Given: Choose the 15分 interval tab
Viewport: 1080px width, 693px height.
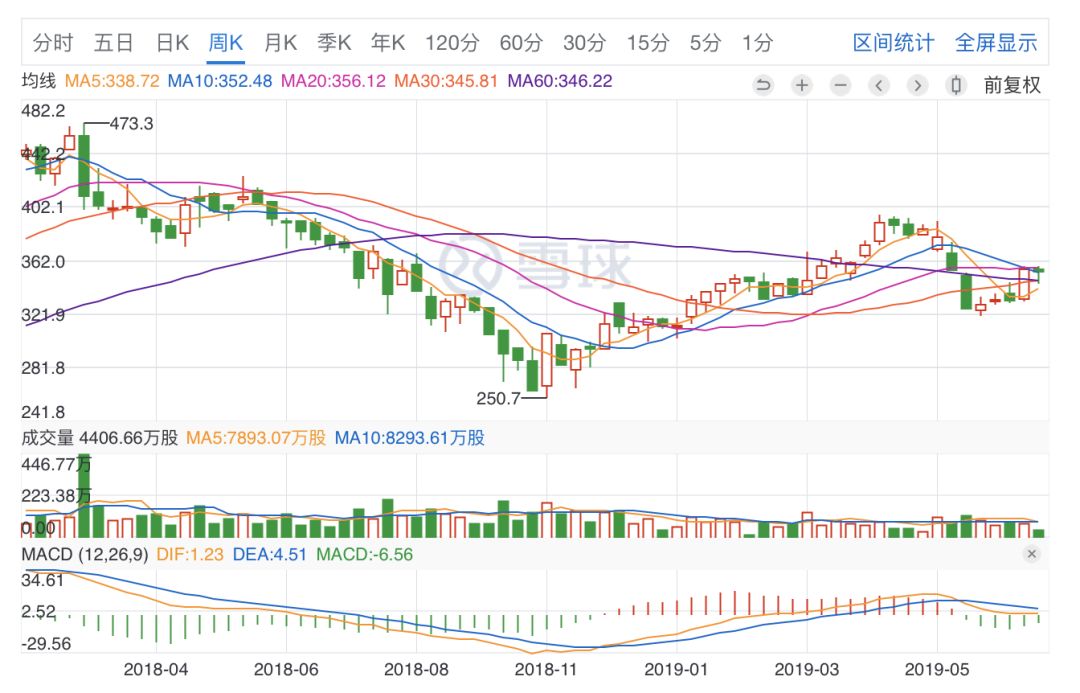Looking at the screenshot, I should [647, 43].
